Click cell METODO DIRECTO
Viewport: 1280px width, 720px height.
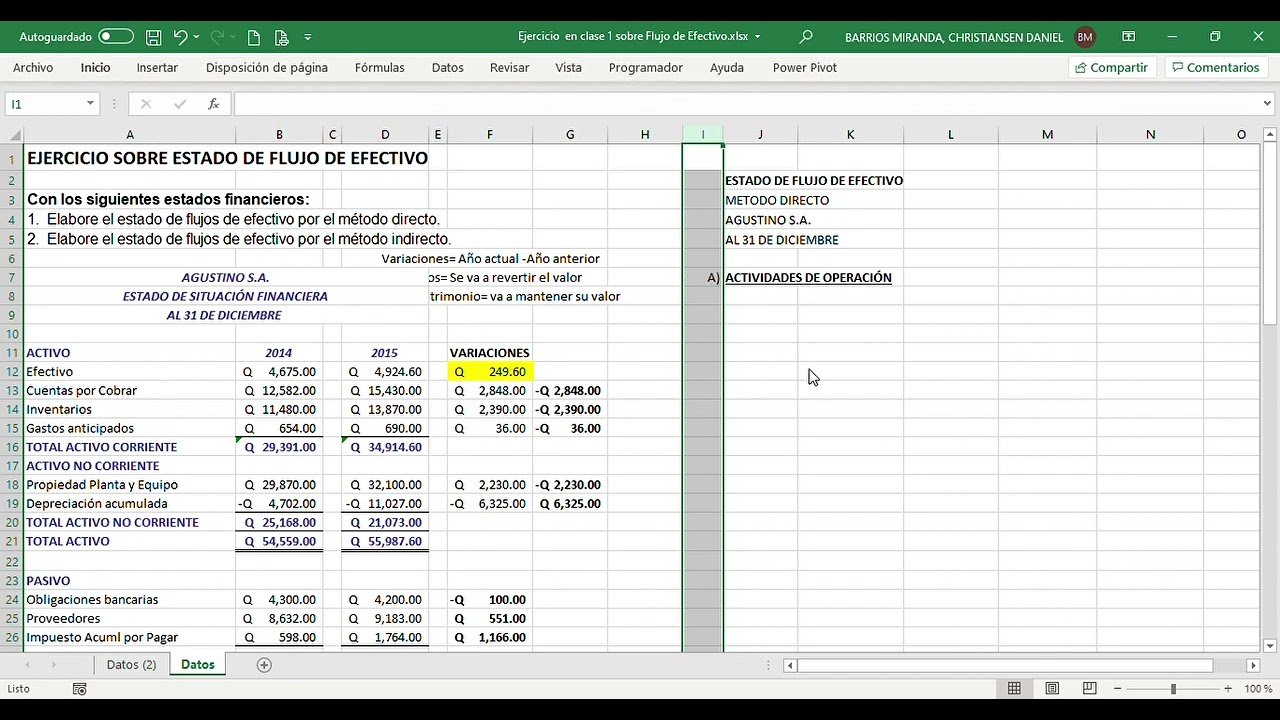pyautogui.click(x=777, y=201)
